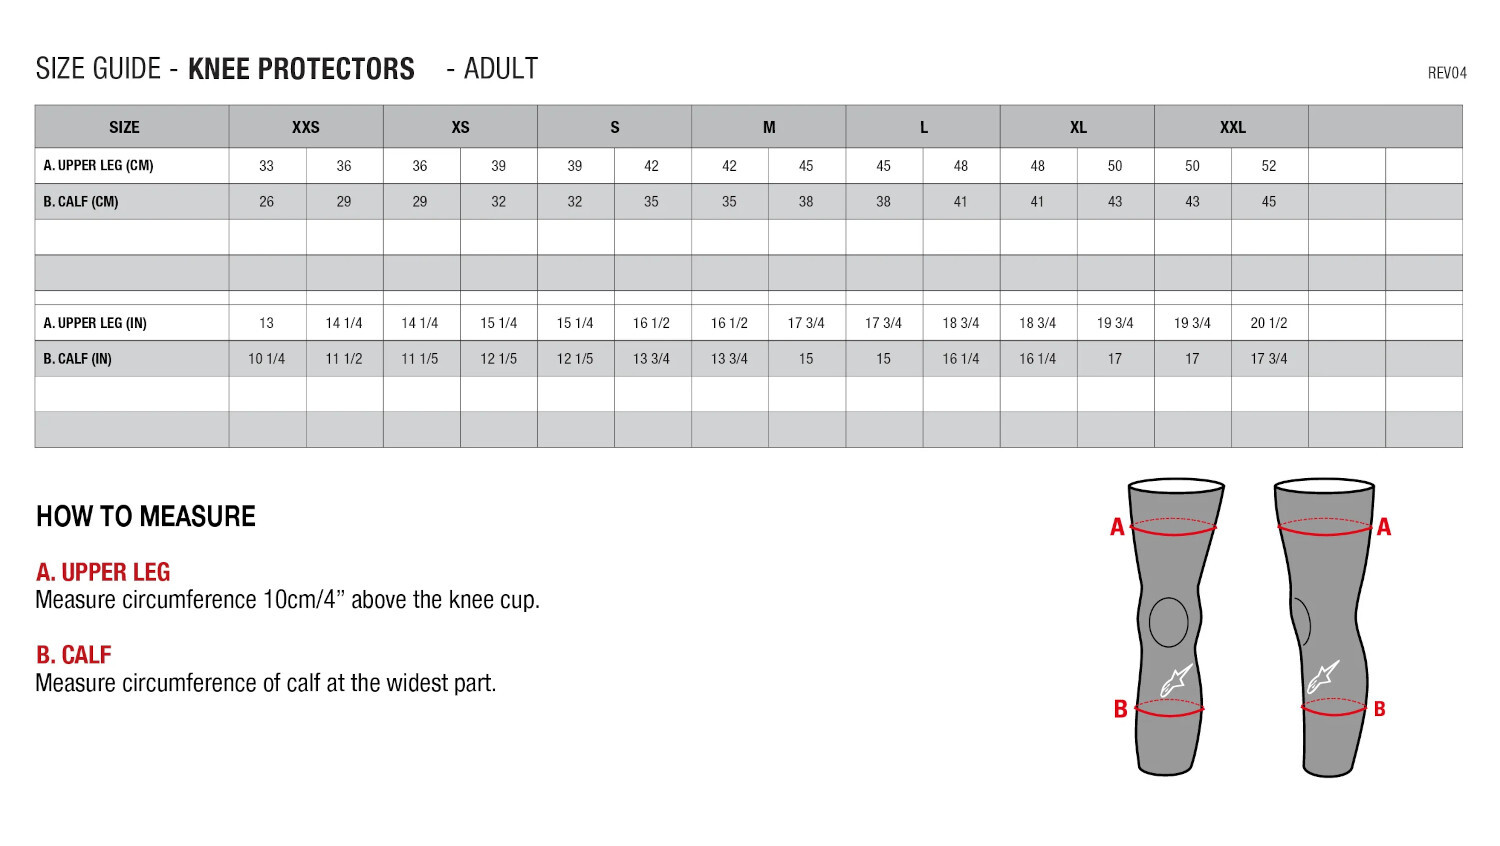Click the knee cup circle on the left protector

(x=1168, y=622)
